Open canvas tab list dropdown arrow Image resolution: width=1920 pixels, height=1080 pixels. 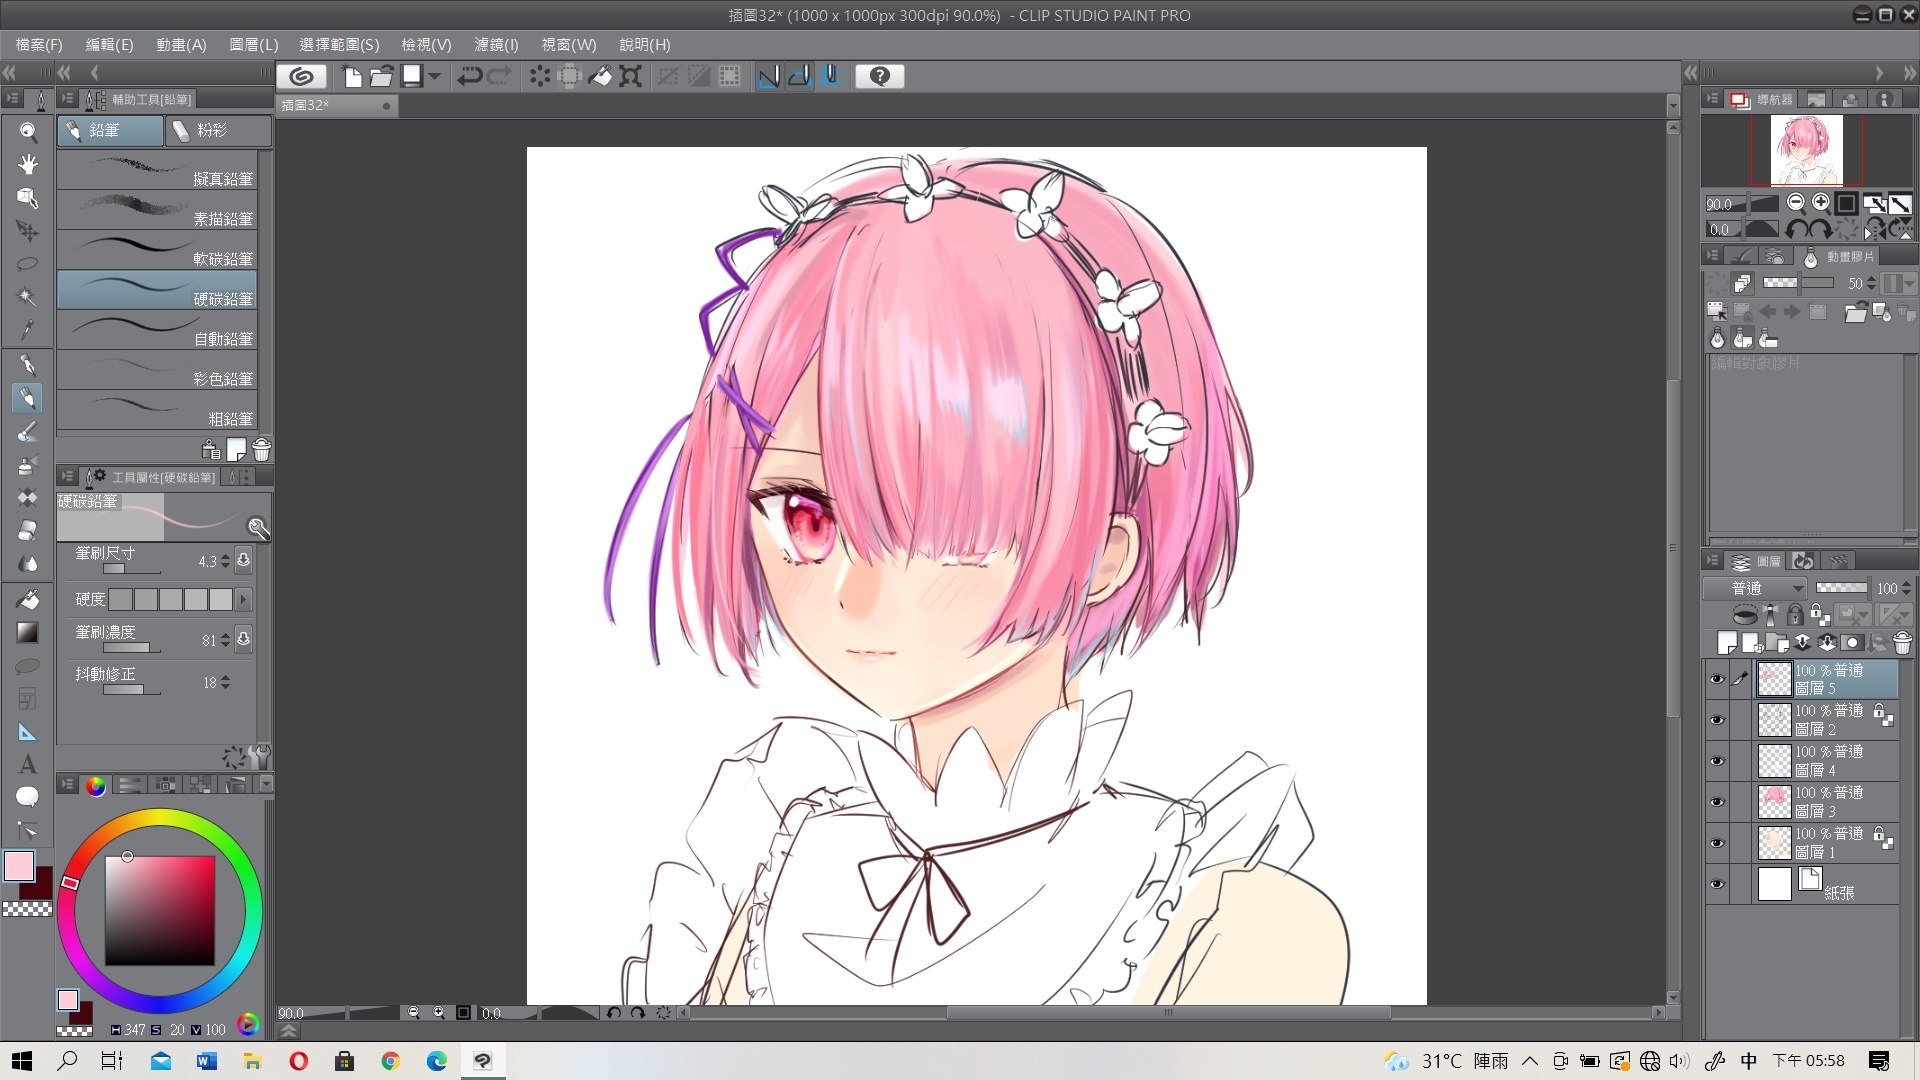point(1673,105)
